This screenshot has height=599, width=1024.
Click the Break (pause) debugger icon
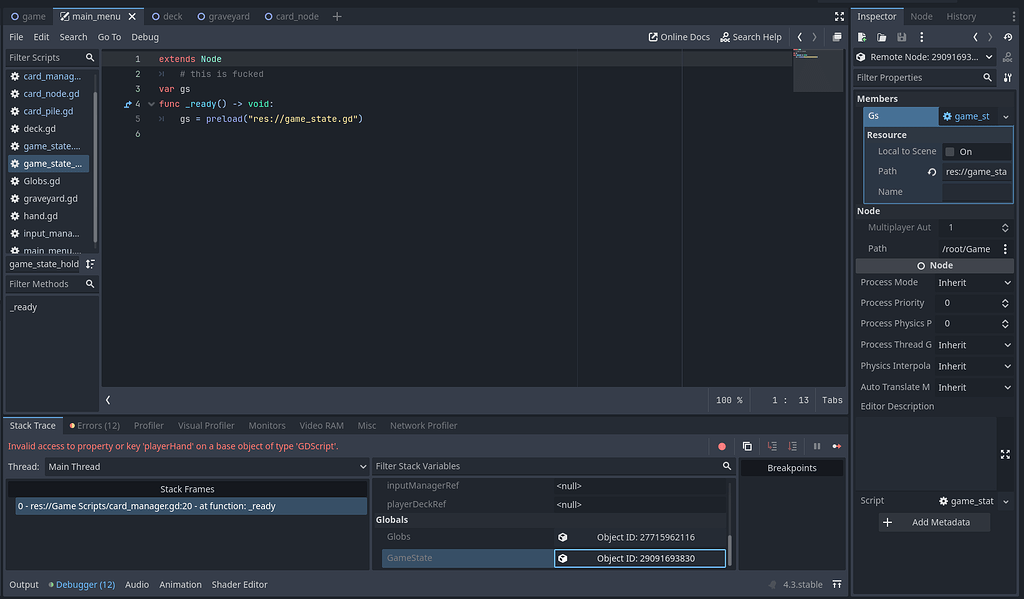click(818, 446)
